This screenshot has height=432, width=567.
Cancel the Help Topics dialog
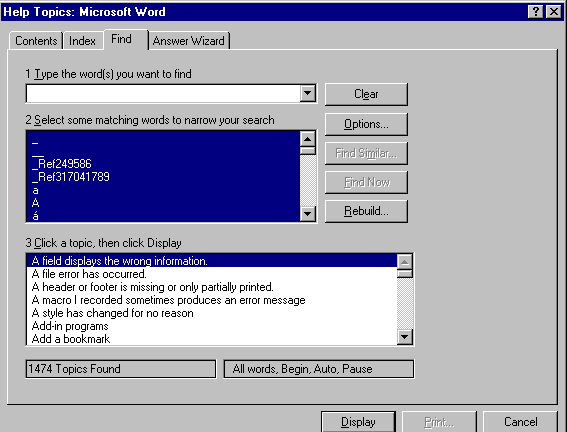[520, 422]
